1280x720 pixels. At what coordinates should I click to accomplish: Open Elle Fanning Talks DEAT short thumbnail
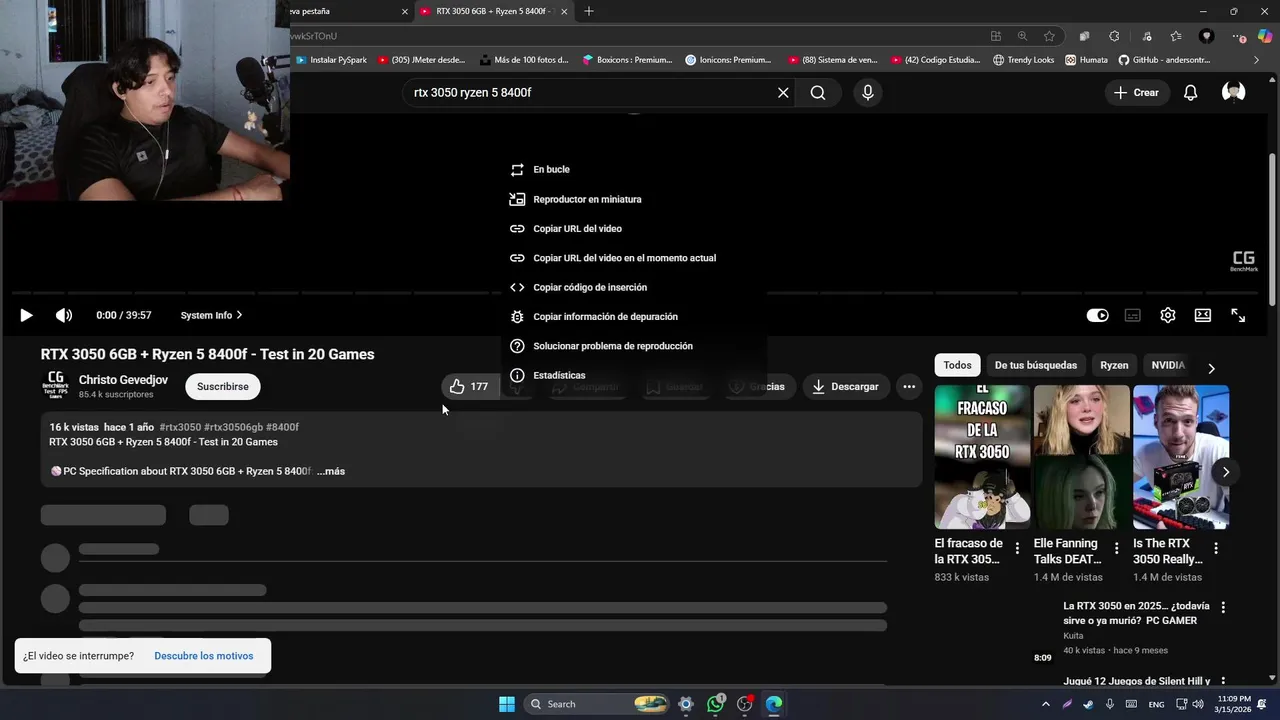(x=1081, y=457)
